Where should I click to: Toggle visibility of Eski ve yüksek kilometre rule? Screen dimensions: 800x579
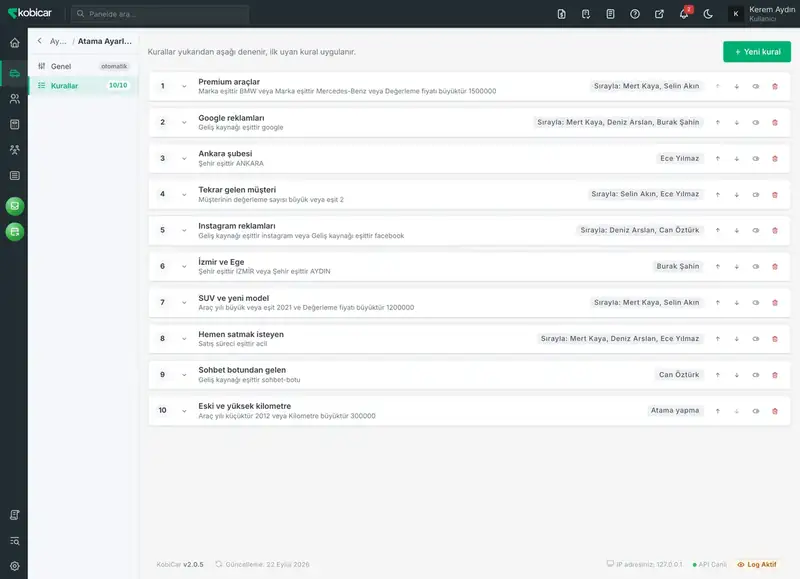tap(756, 411)
